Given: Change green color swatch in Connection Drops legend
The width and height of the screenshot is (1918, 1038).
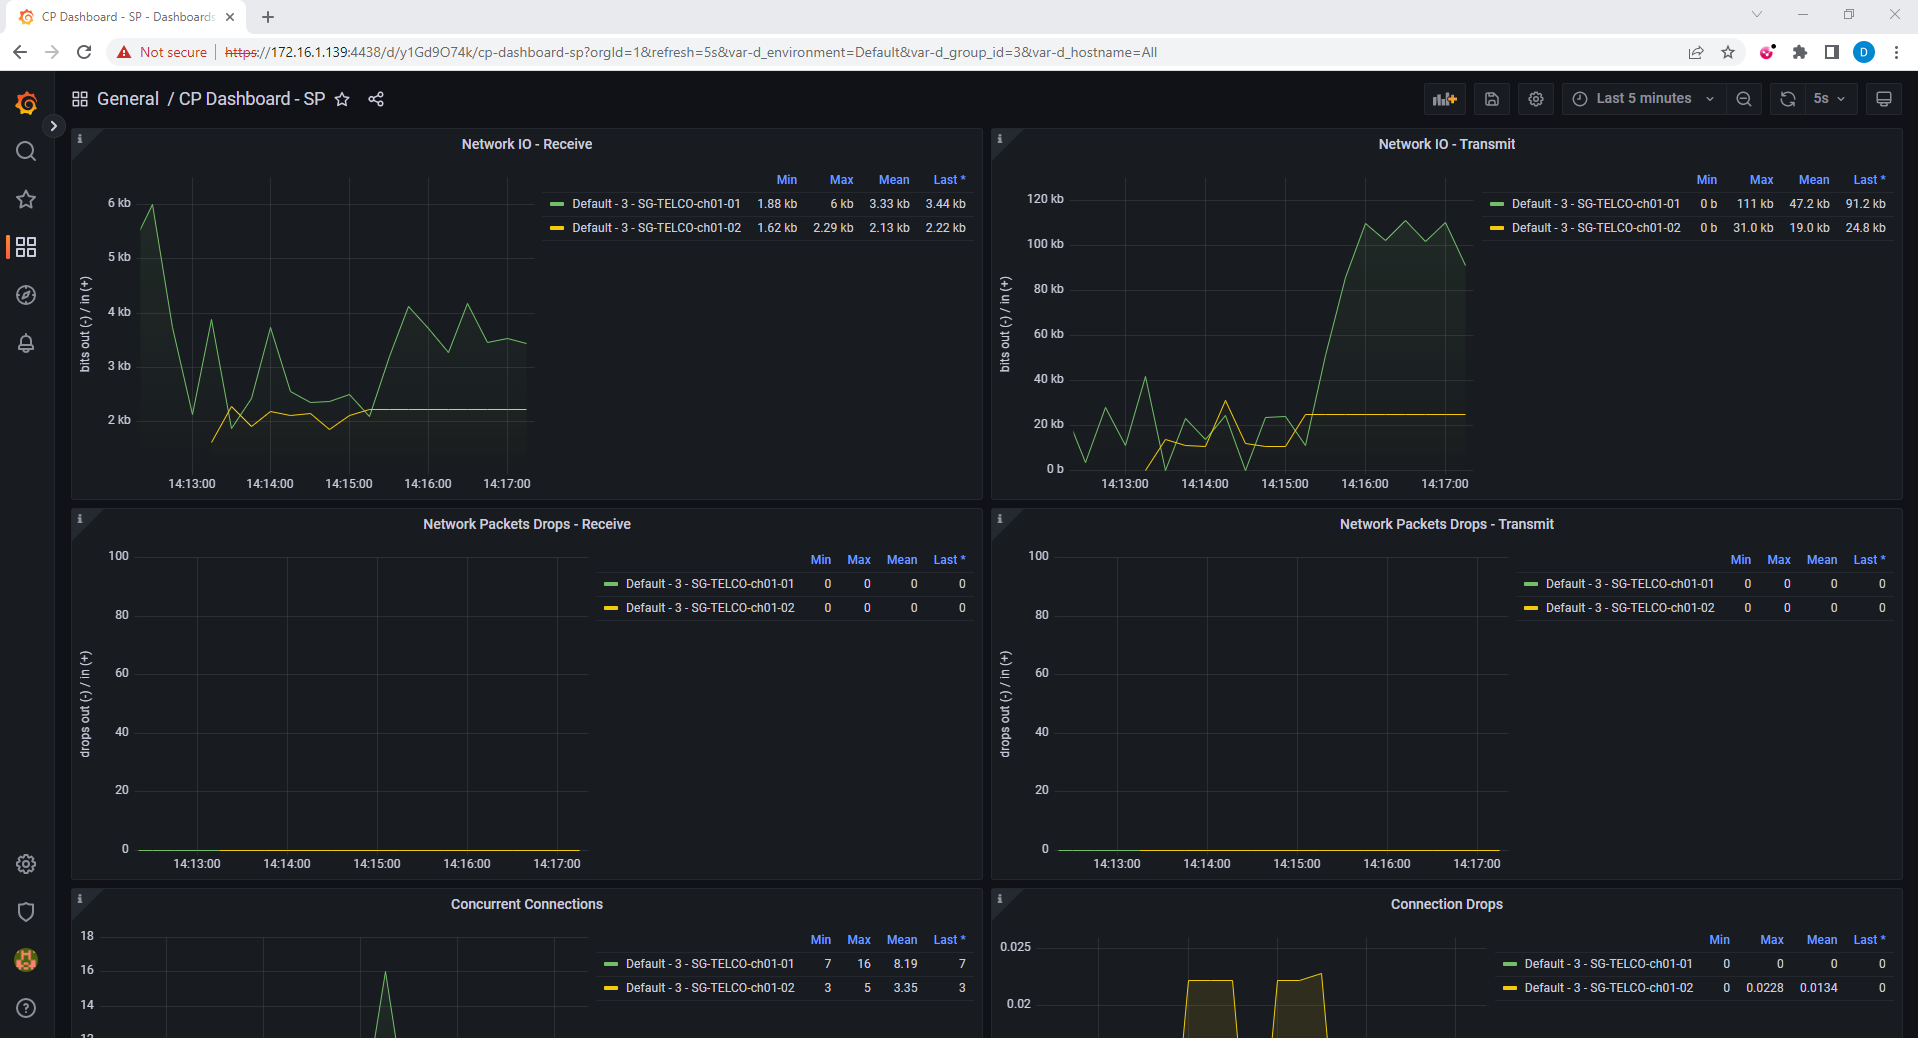Looking at the screenshot, I should pos(1510,964).
